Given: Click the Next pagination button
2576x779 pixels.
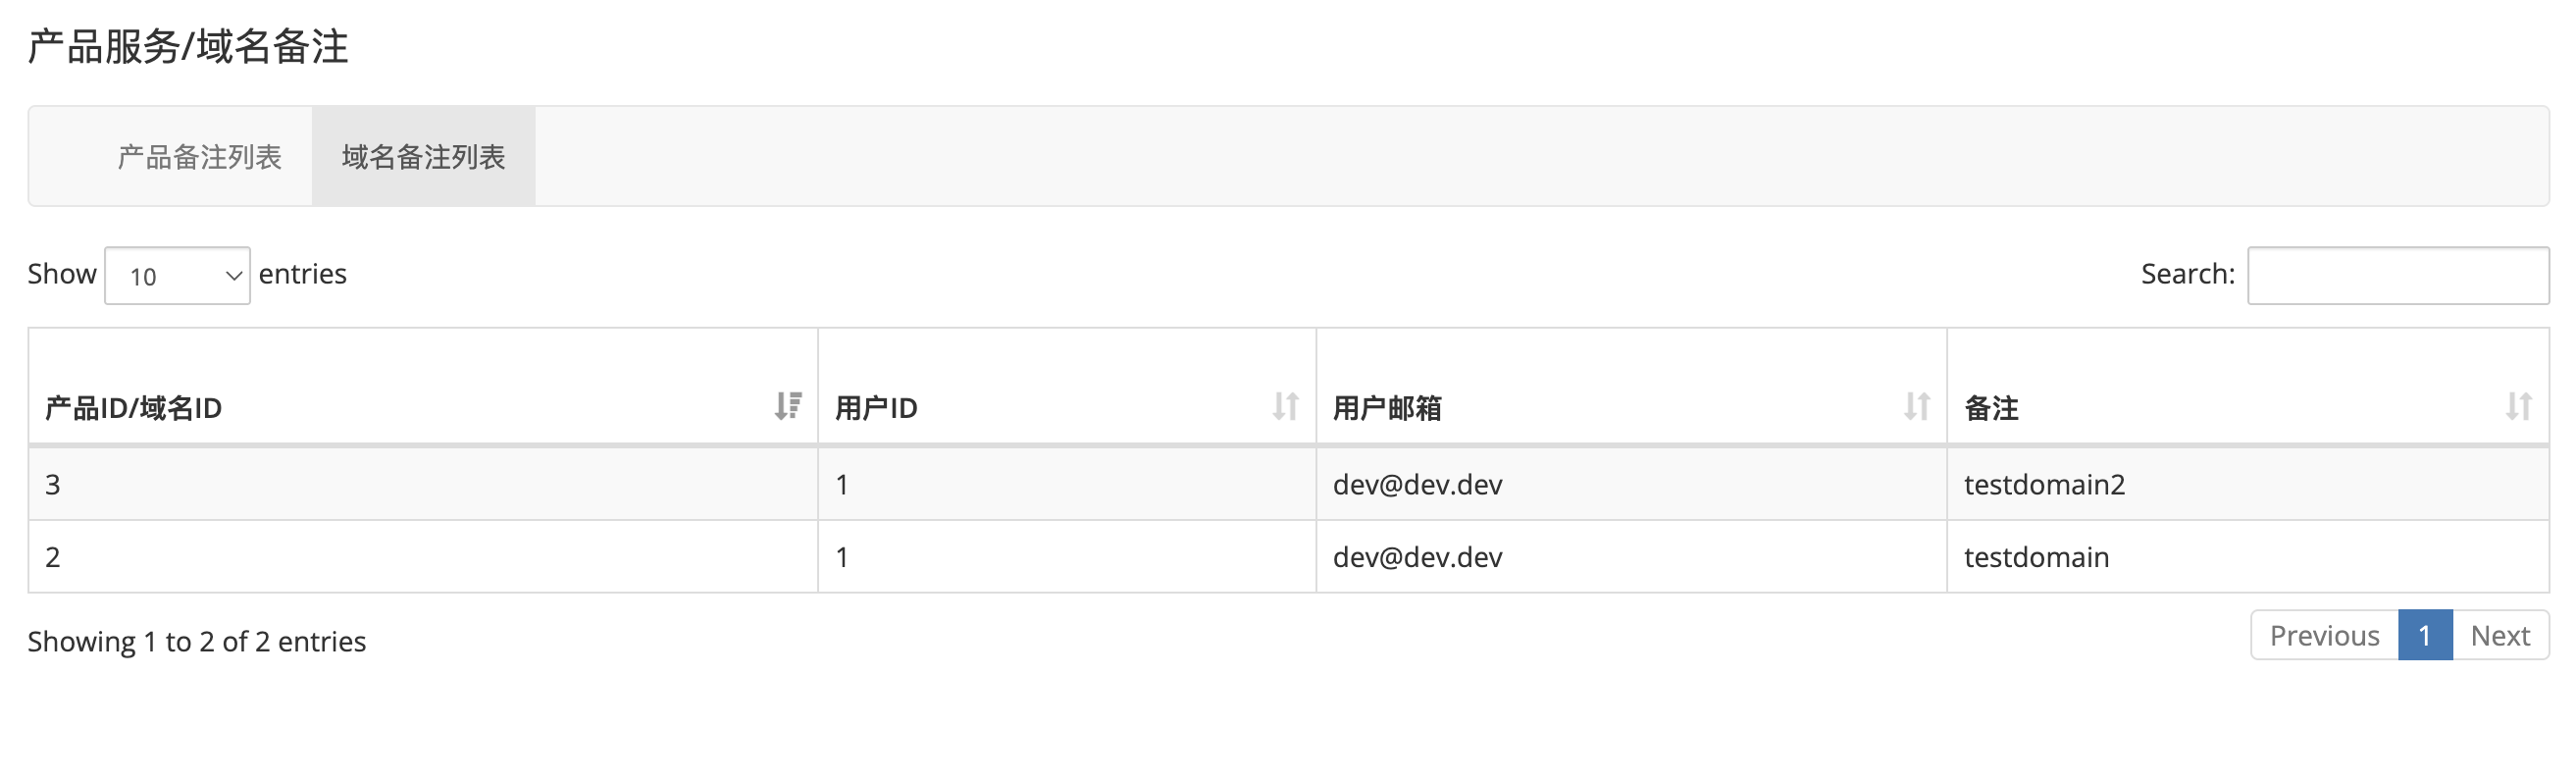Looking at the screenshot, I should pyautogui.click(x=2500, y=635).
